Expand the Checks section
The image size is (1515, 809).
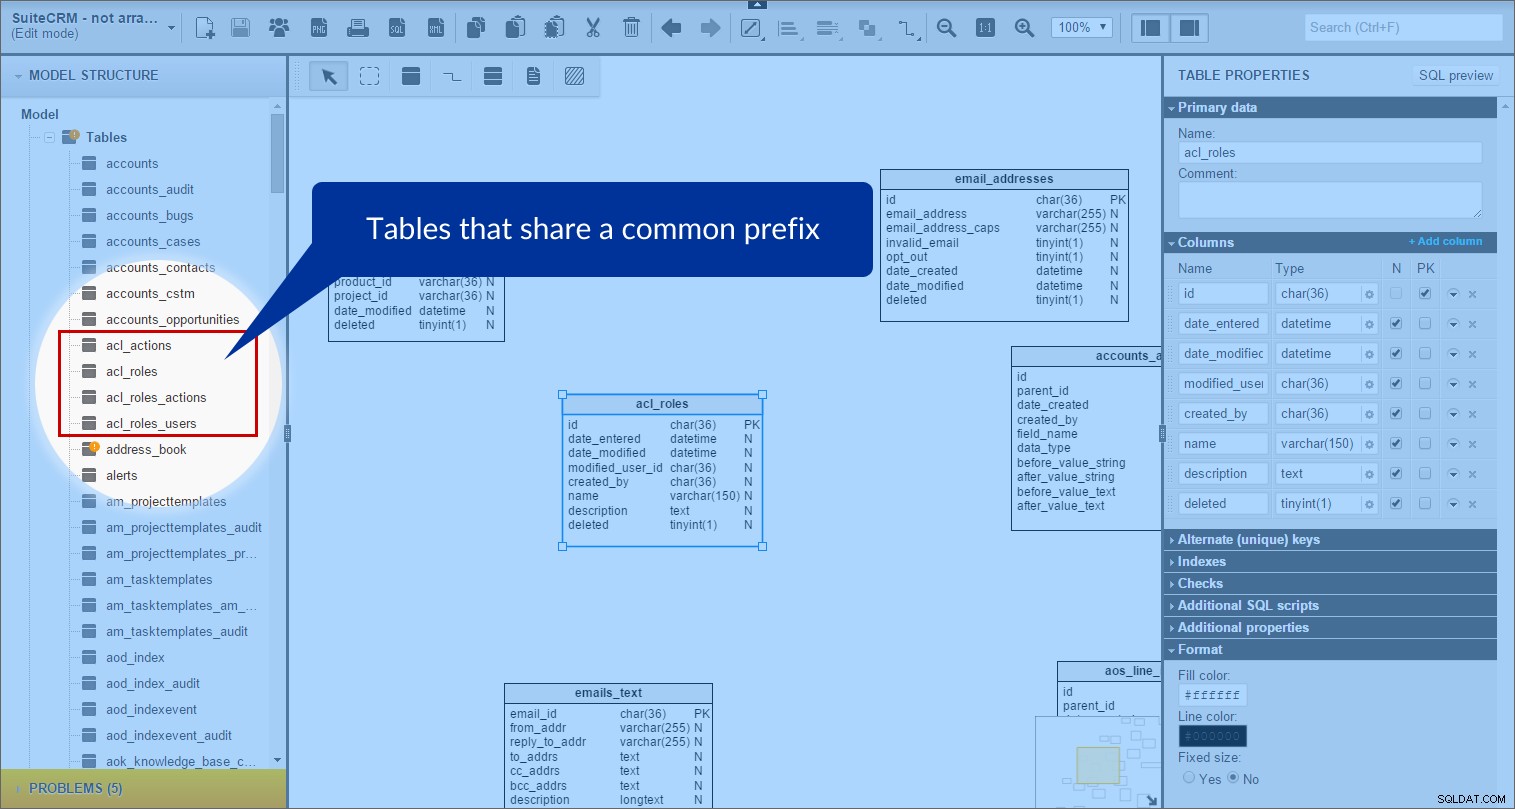click(1330, 584)
